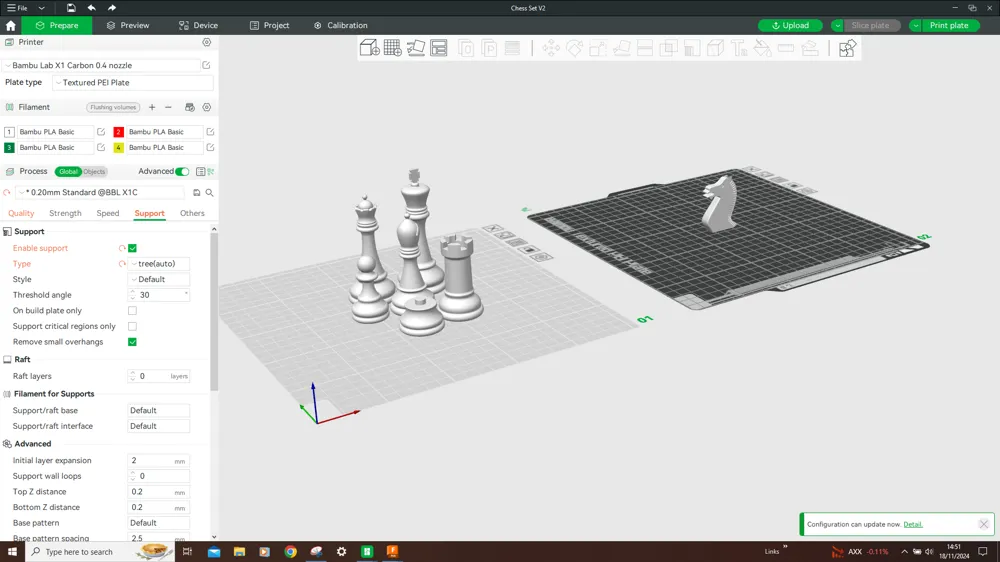Switch to the Calibration tab
Image resolution: width=1000 pixels, height=562 pixels.
pos(341,26)
